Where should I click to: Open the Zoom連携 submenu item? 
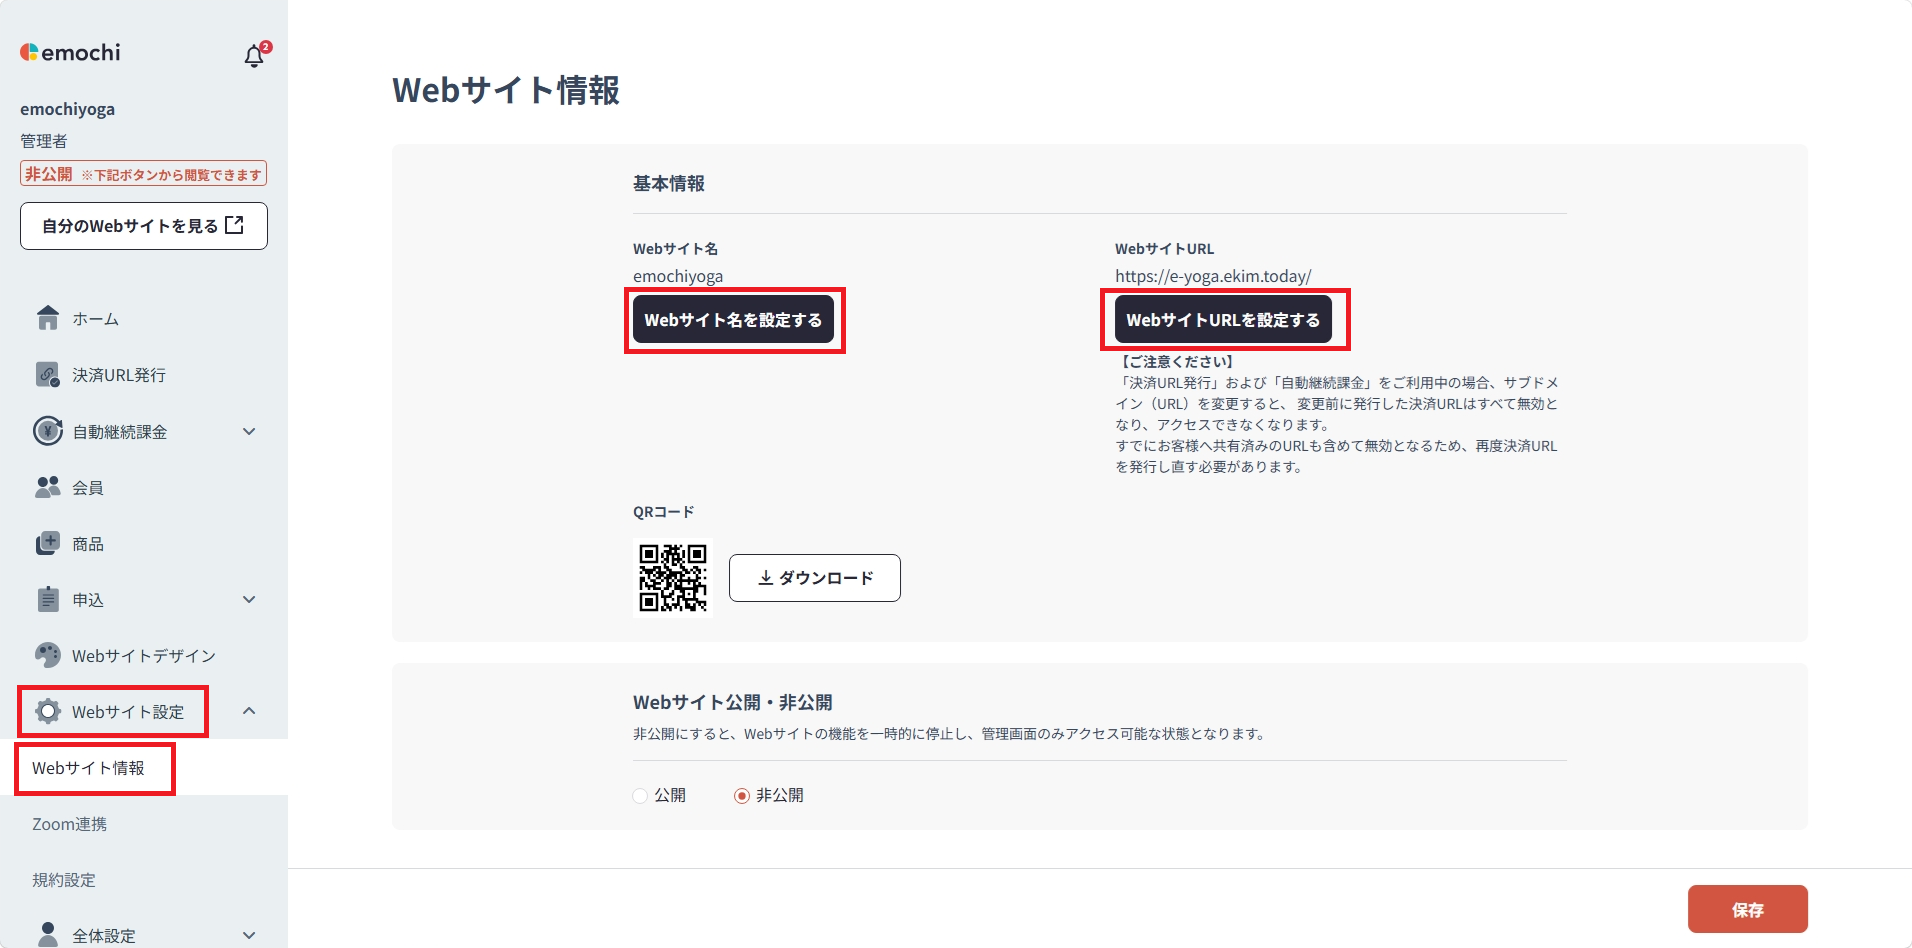pos(144,823)
